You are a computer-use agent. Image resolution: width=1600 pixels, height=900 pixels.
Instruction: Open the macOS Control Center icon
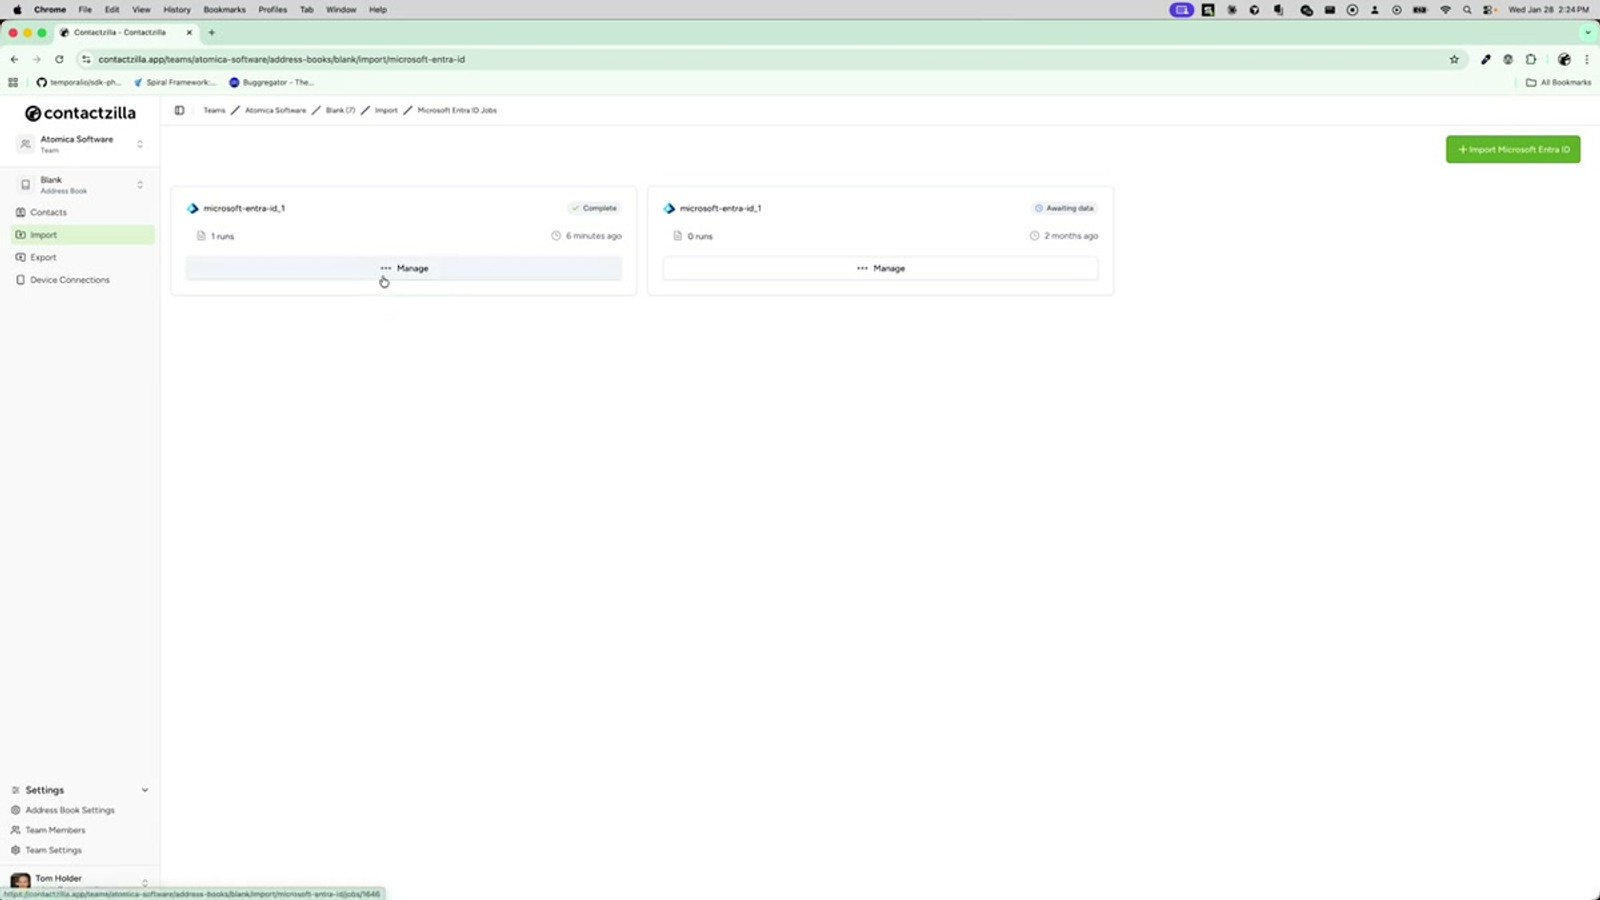point(1490,10)
